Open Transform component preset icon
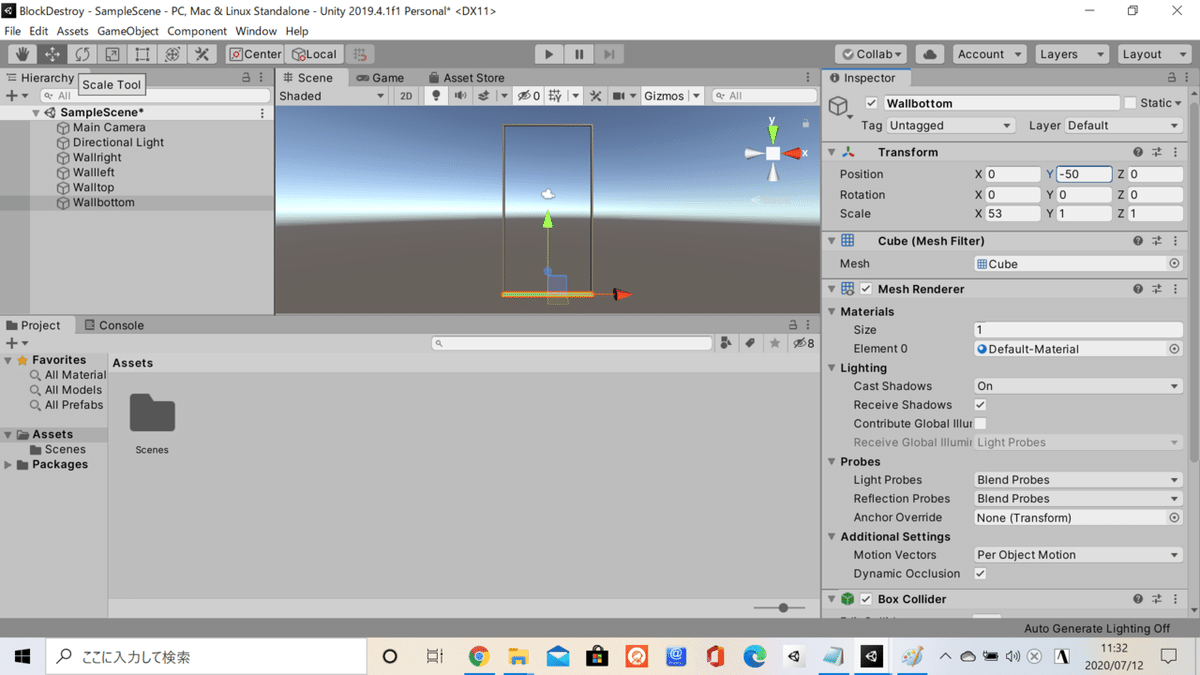This screenshot has width=1200, height=675. (x=1157, y=152)
